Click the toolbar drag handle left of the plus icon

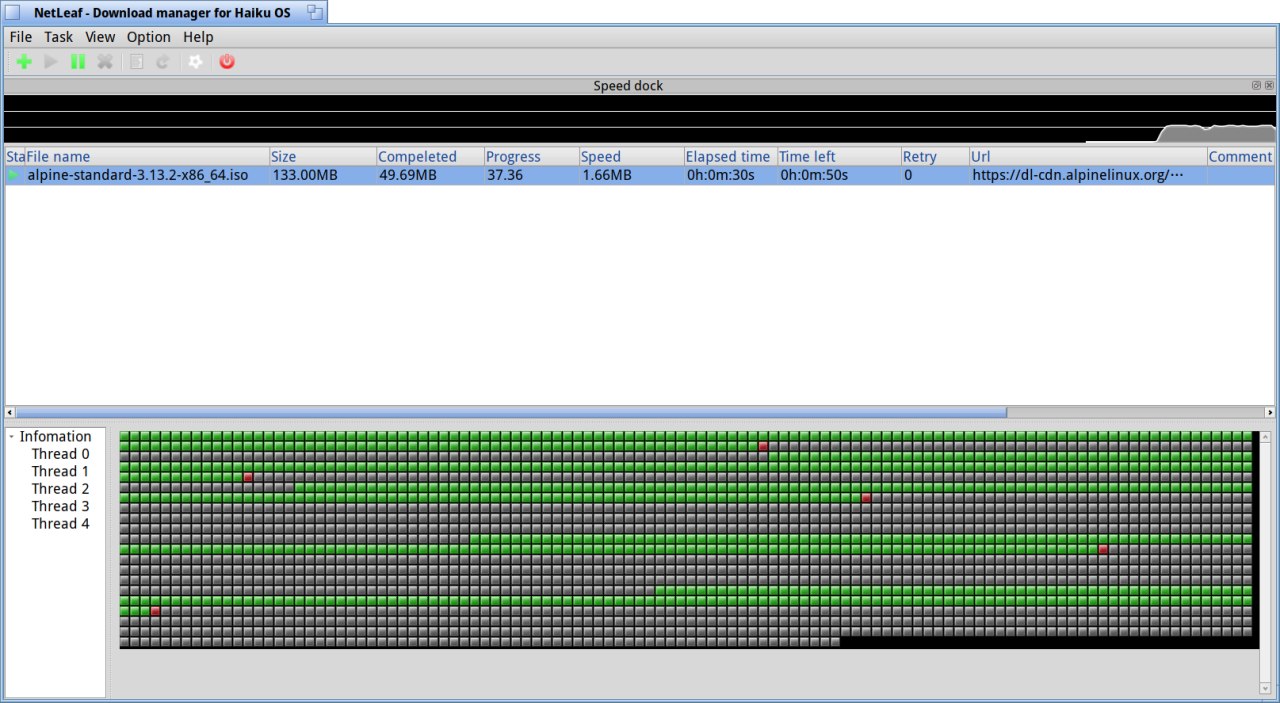point(9,62)
